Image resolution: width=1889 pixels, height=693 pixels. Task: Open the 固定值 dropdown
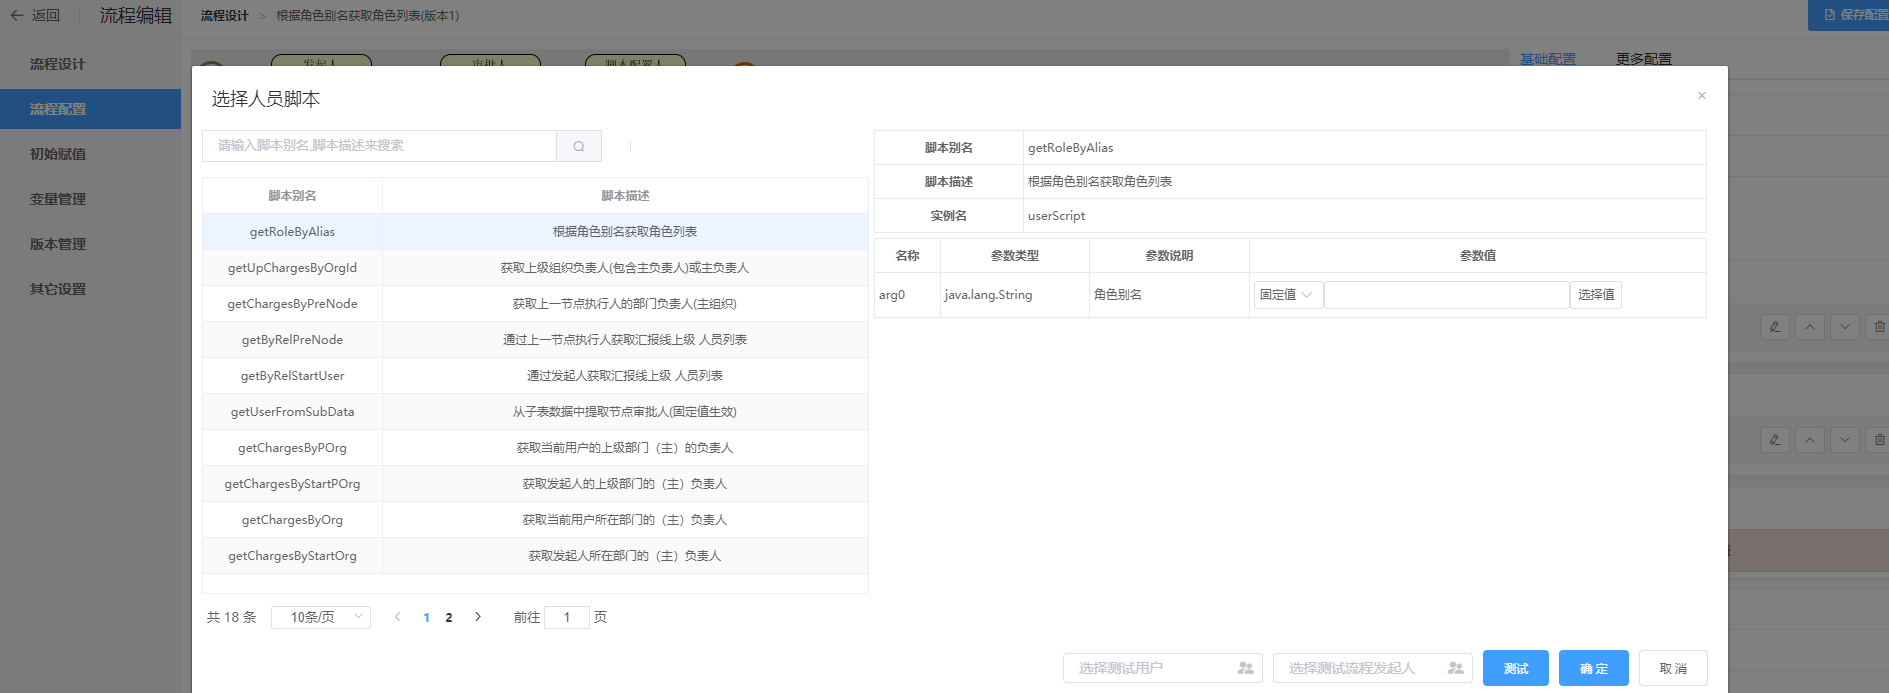pos(1288,295)
